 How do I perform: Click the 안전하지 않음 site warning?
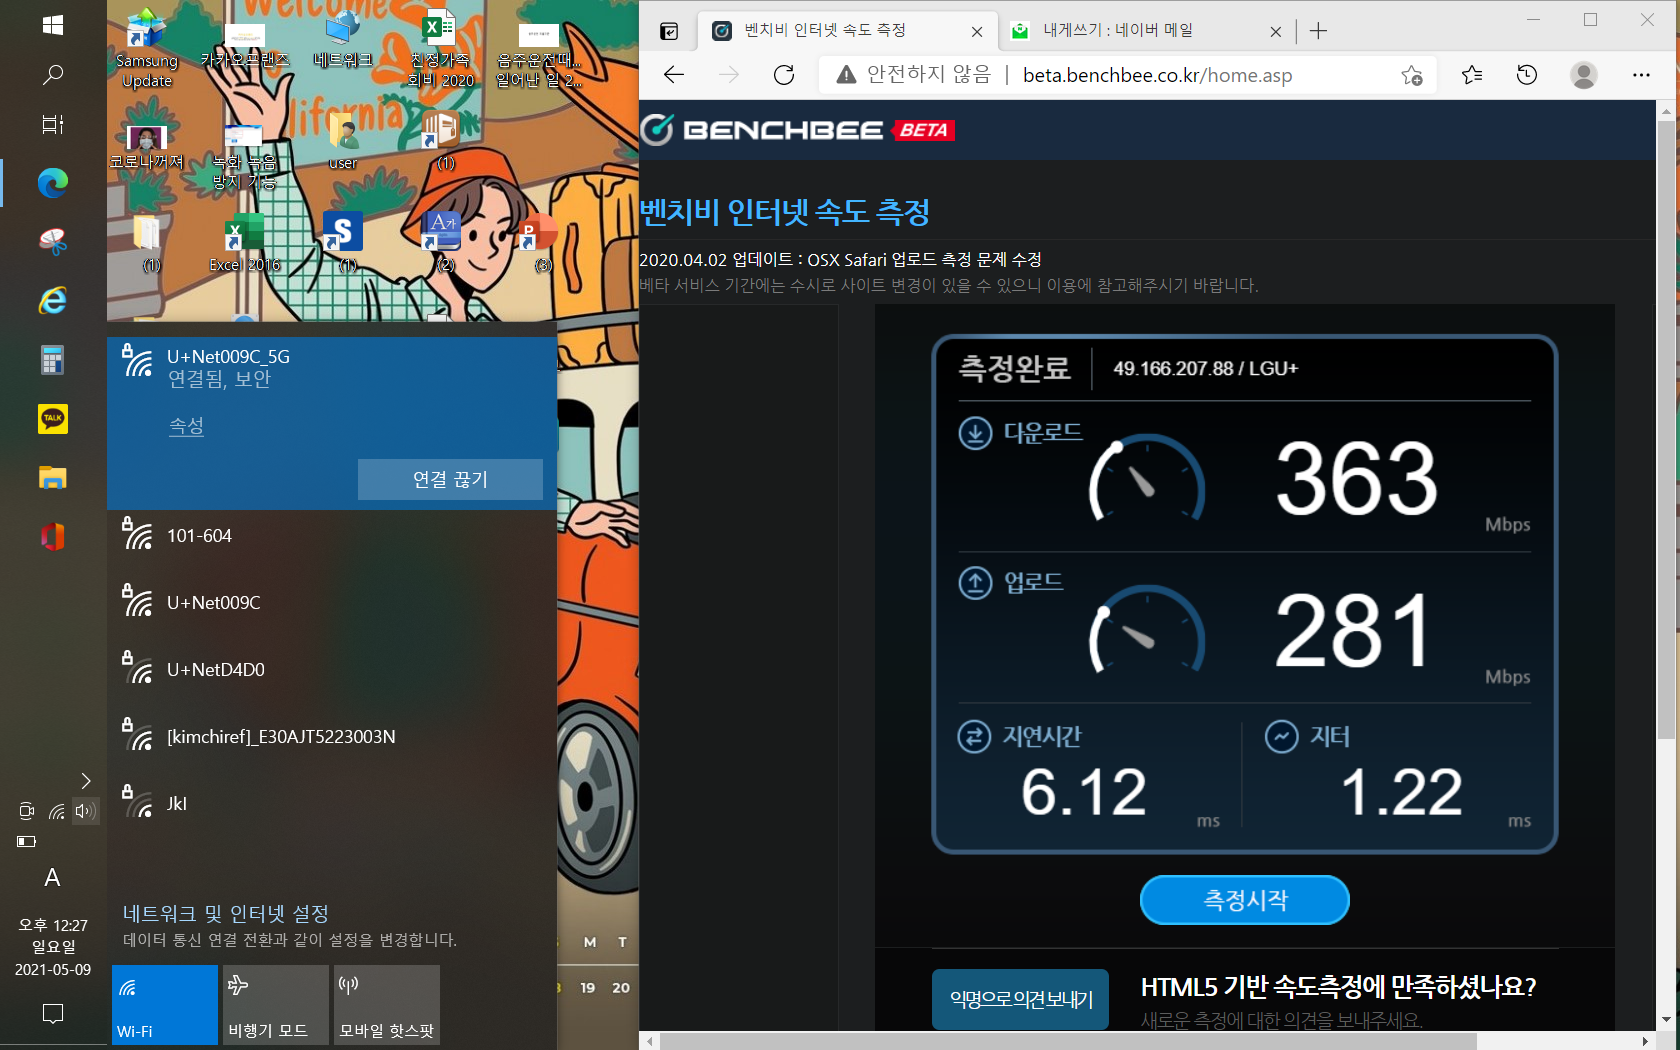pos(914,75)
